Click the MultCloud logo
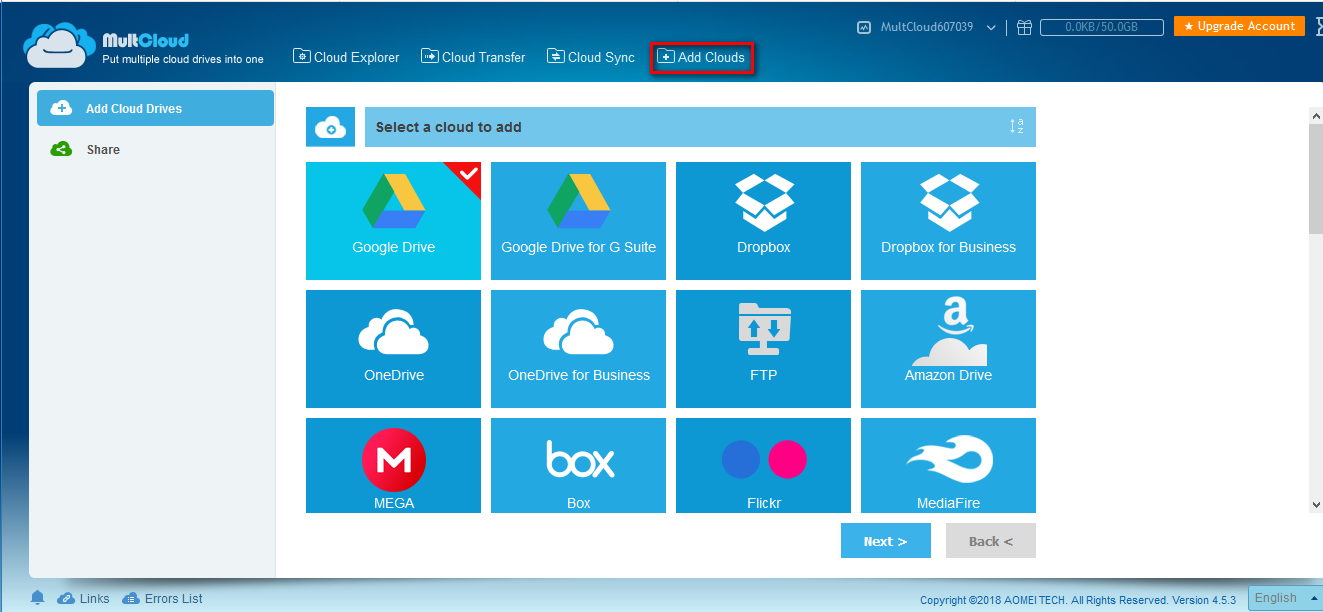This screenshot has width=1323, height=612. coord(144,45)
